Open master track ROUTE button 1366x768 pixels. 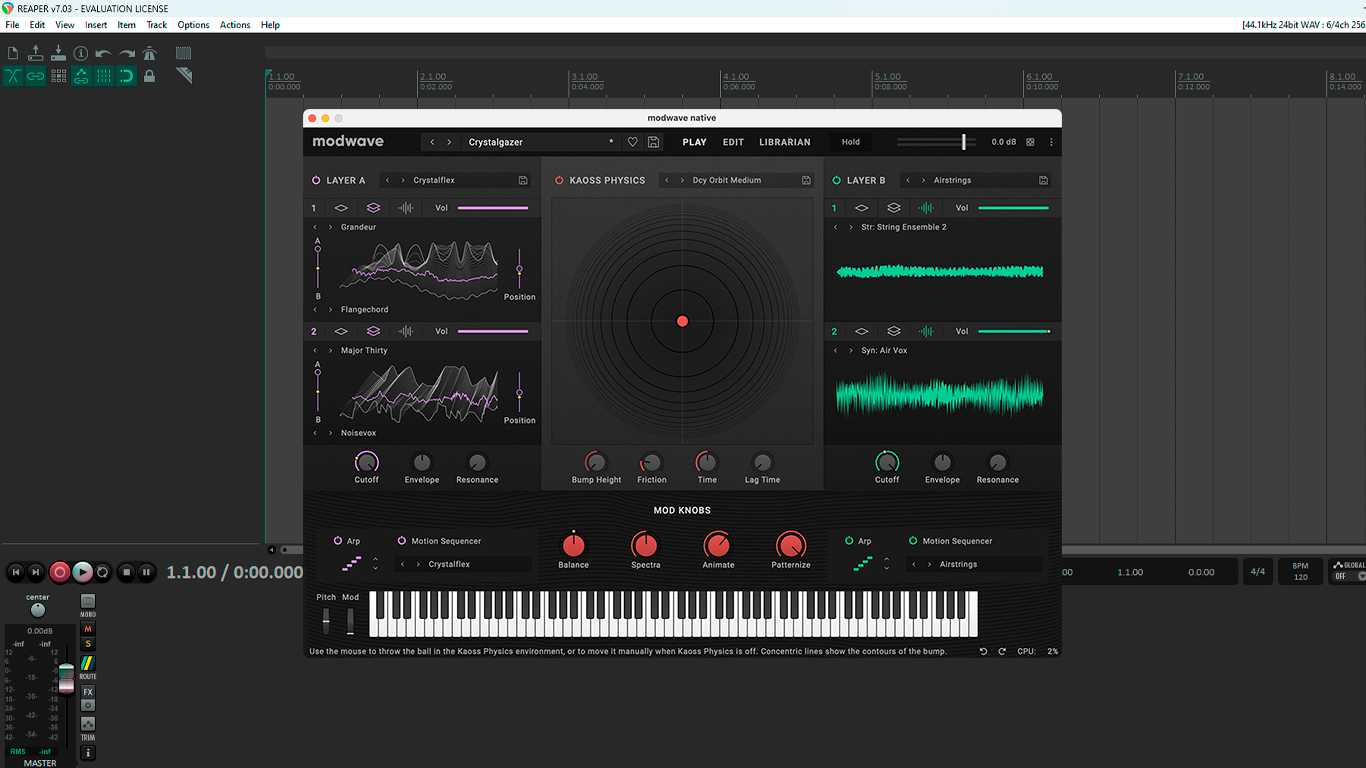[88, 664]
